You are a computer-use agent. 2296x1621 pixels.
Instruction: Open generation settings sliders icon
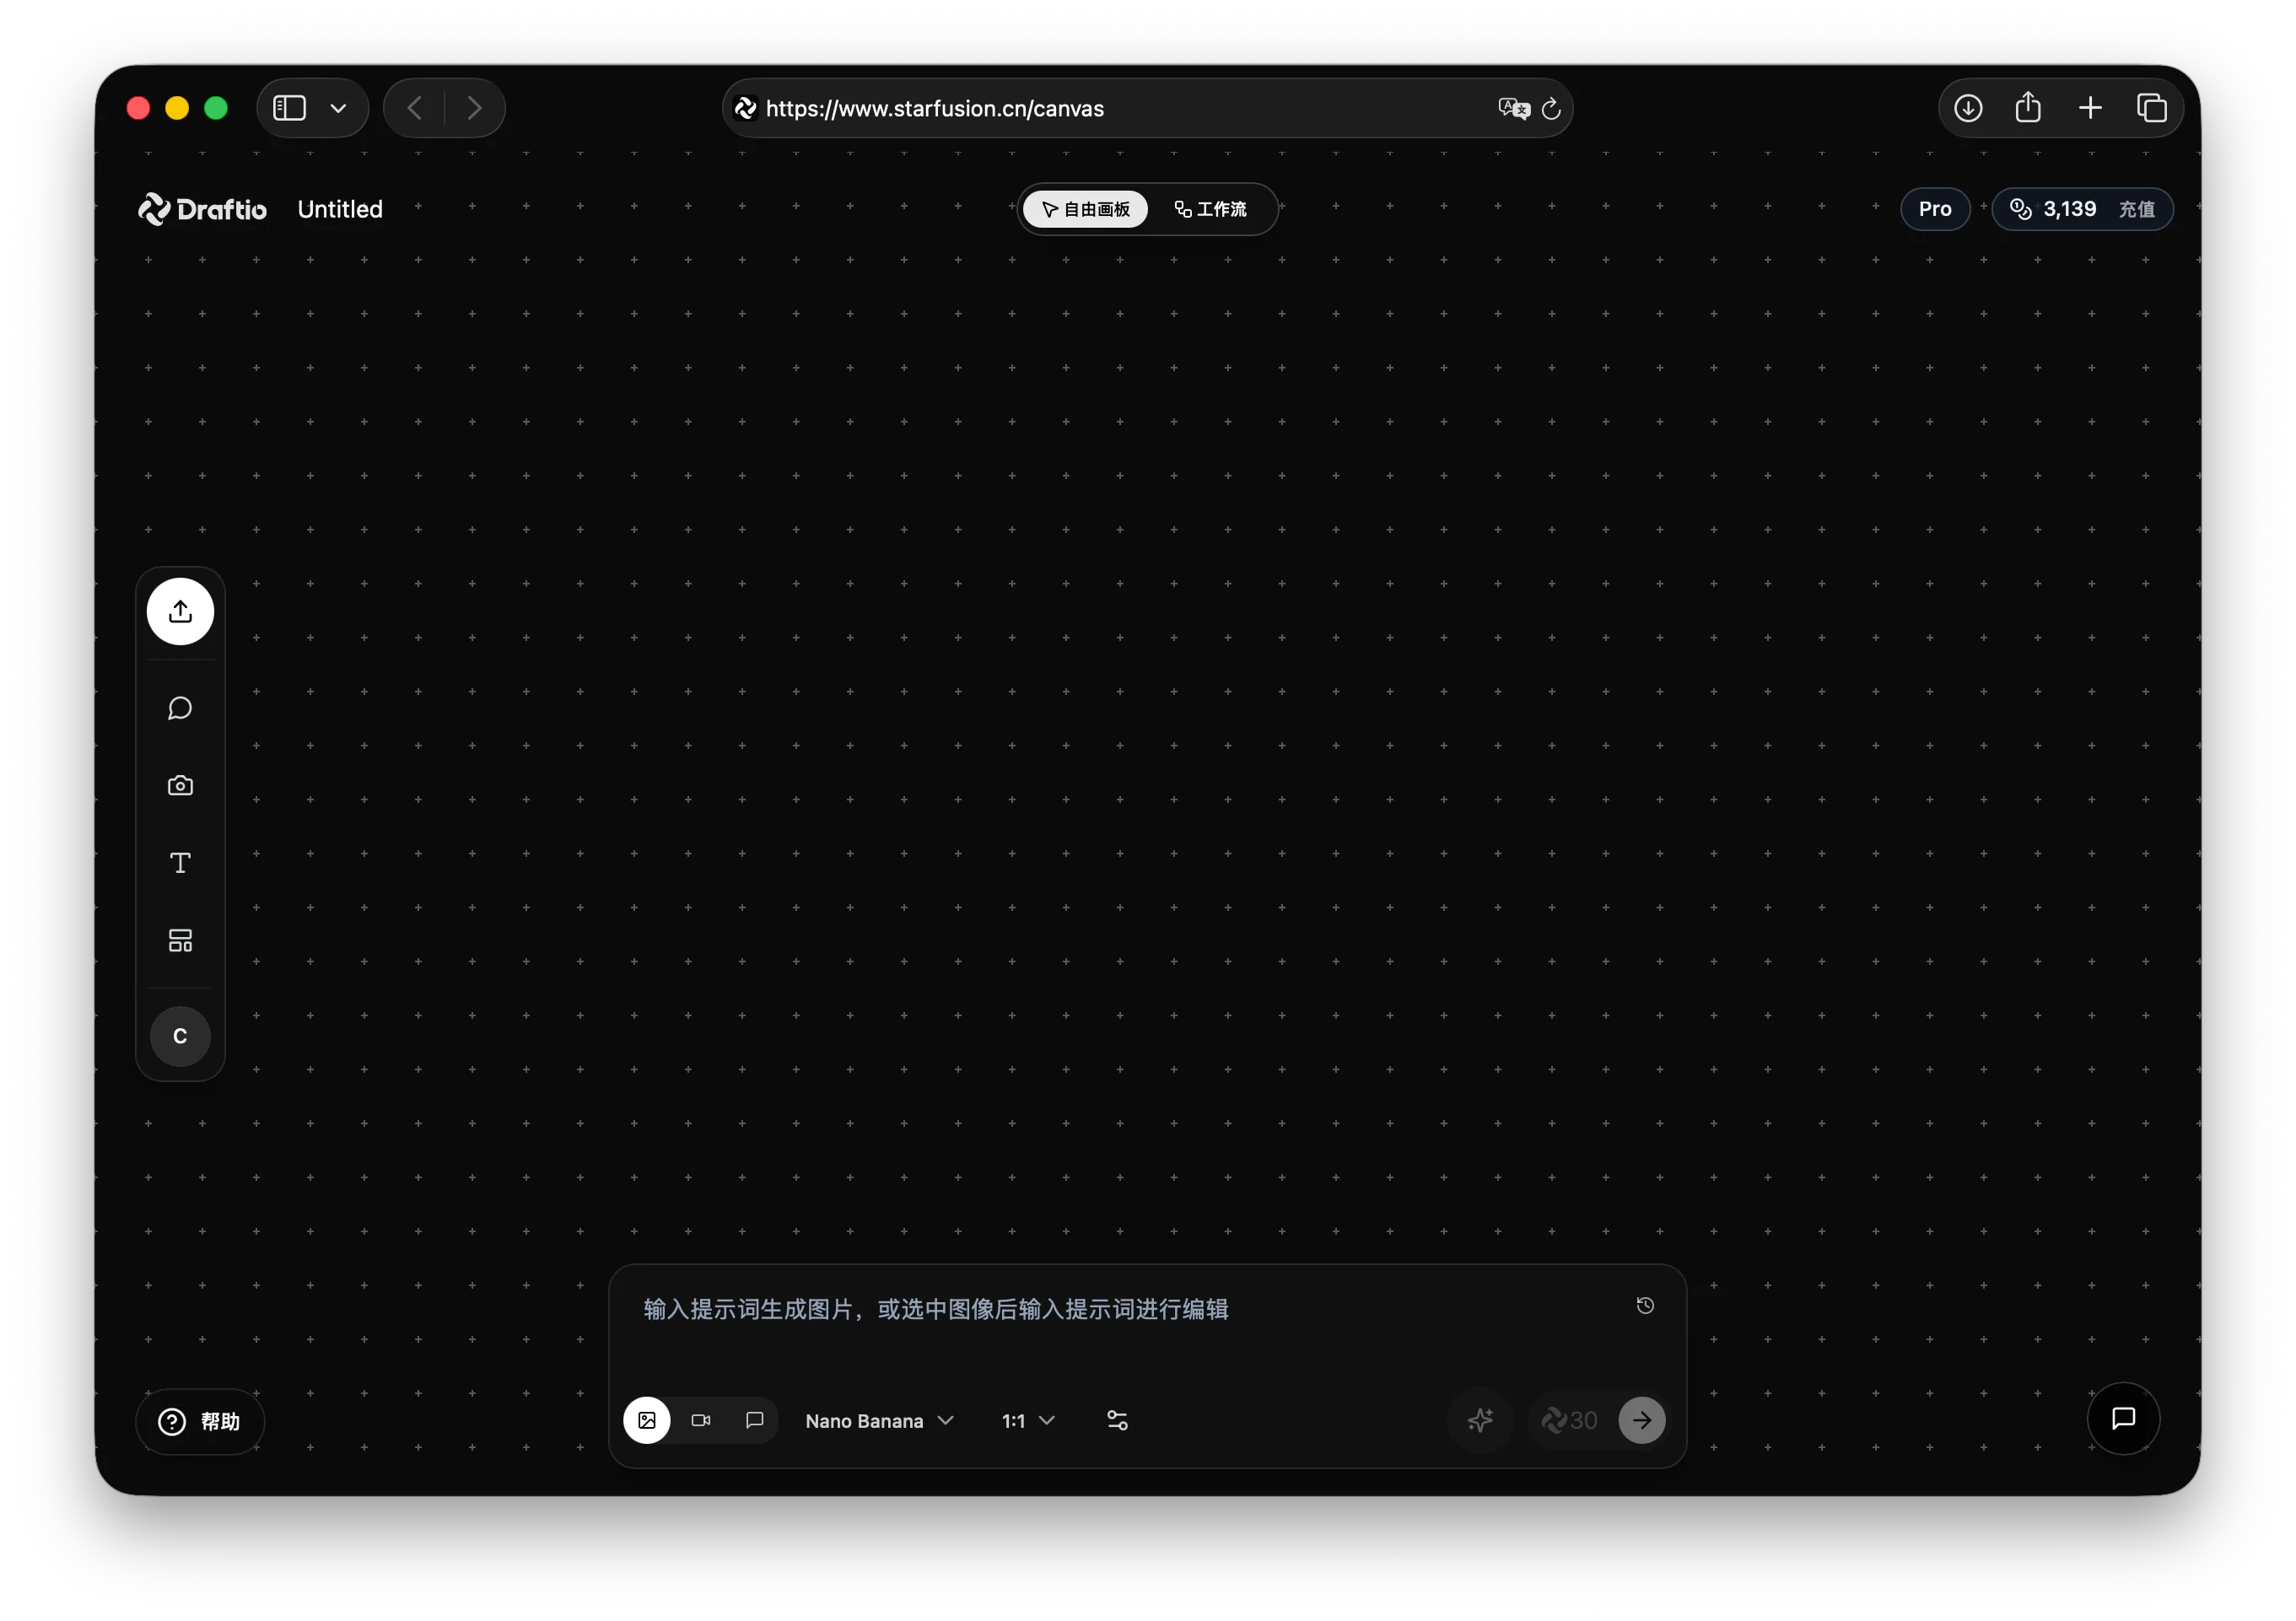tap(1117, 1420)
